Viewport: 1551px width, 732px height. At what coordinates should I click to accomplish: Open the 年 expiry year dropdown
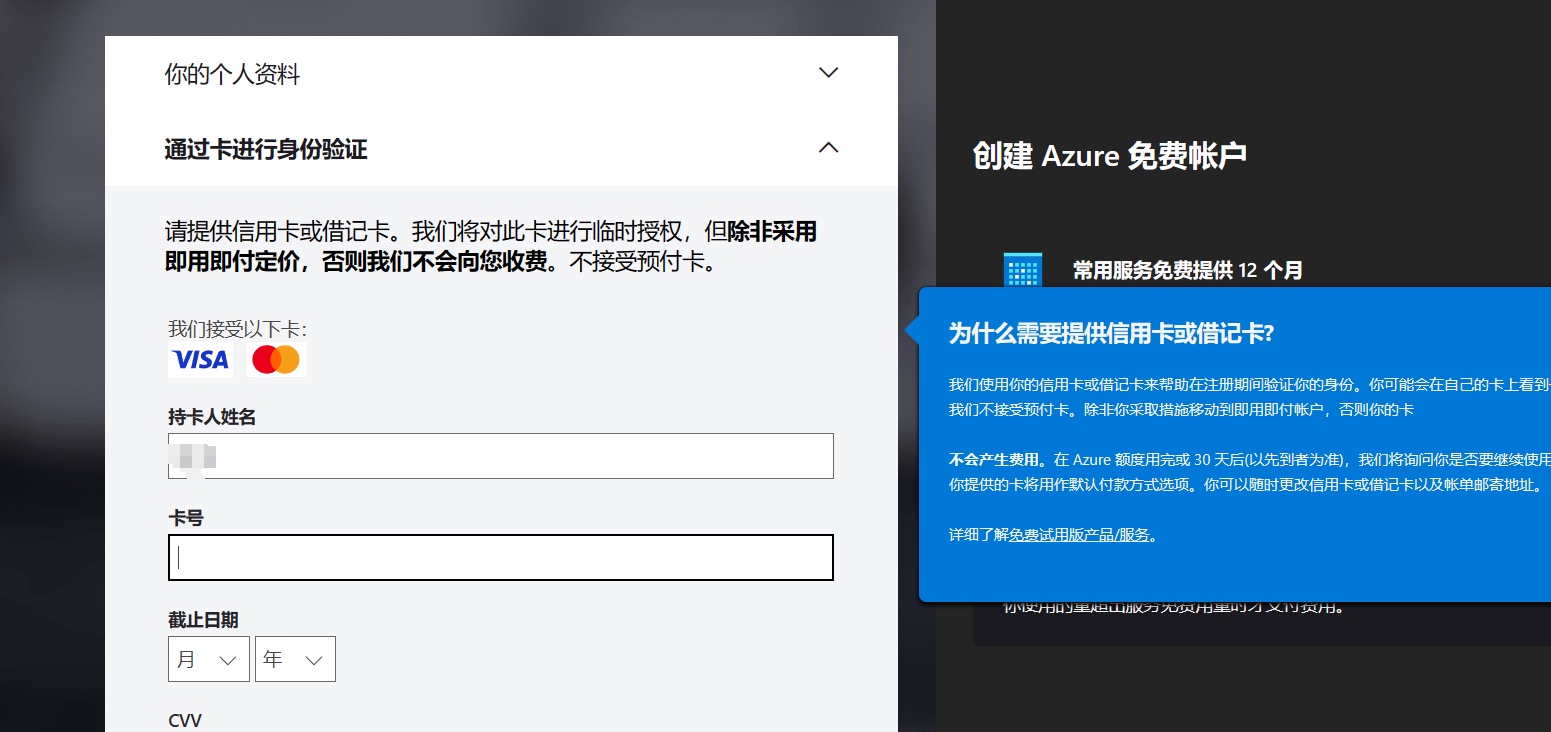tap(295, 659)
